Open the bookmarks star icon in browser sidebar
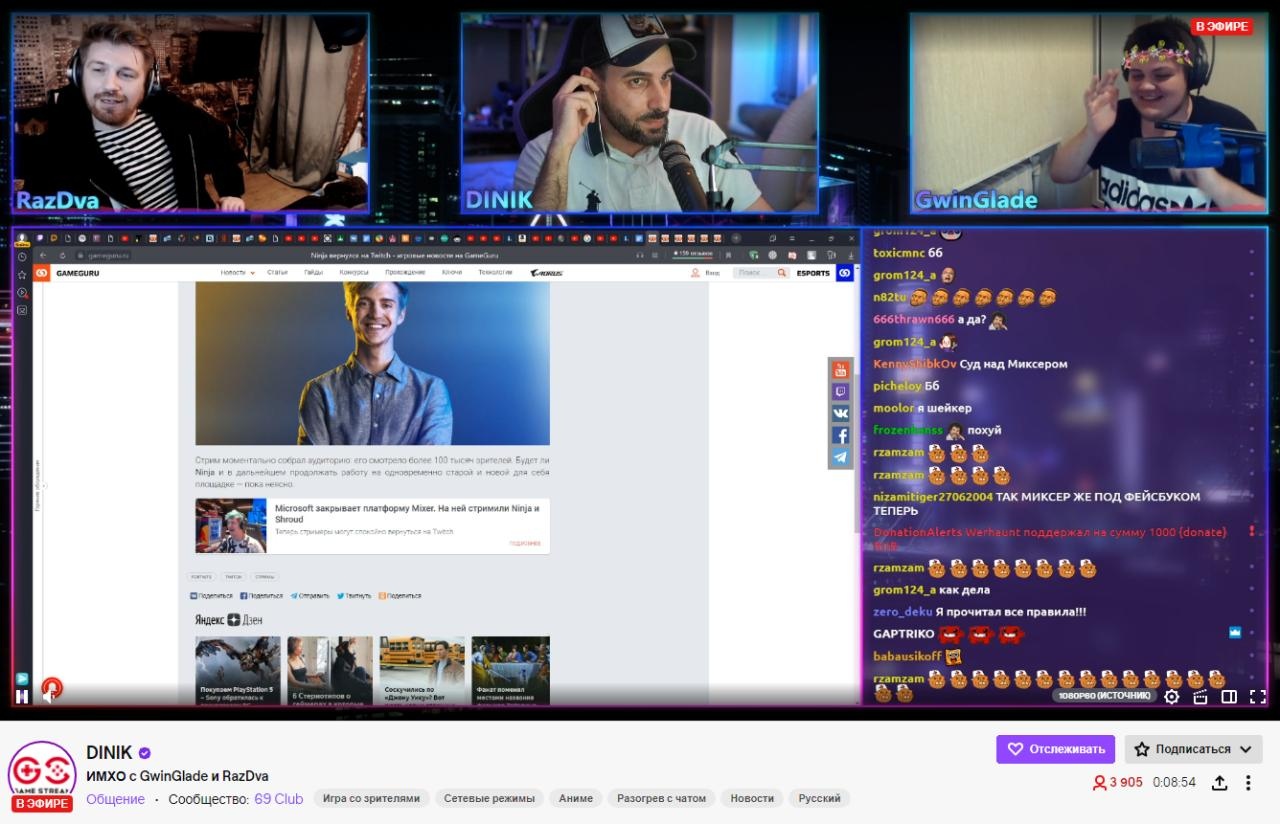The width and height of the screenshot is (1280, 824). [22, 274]
